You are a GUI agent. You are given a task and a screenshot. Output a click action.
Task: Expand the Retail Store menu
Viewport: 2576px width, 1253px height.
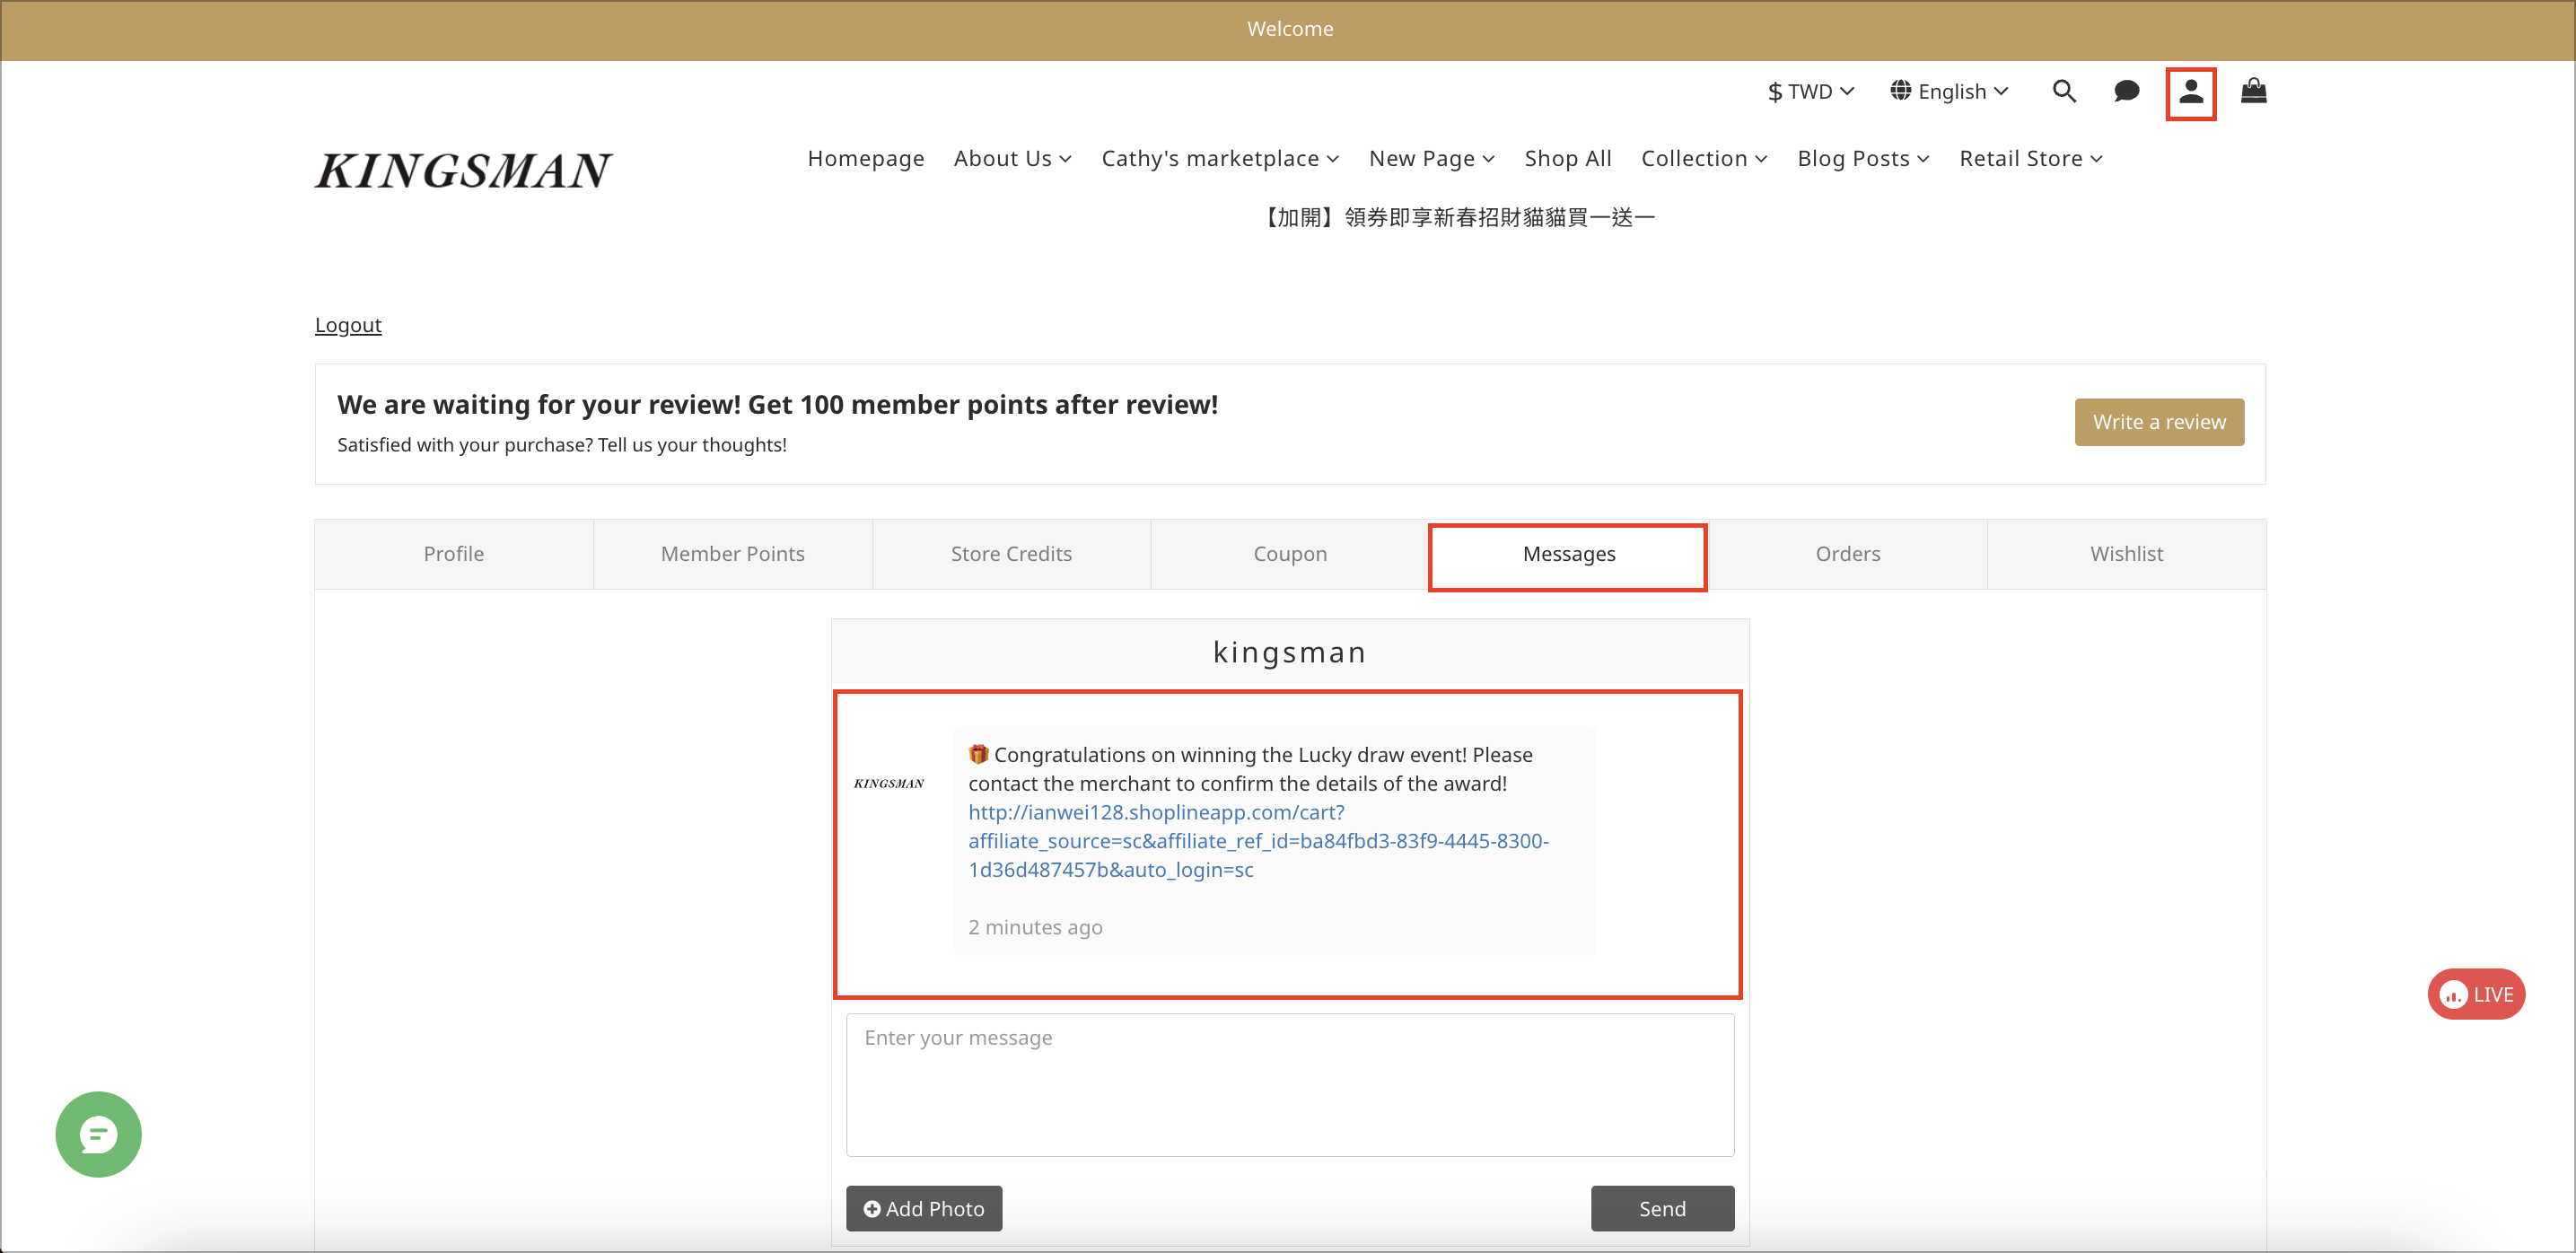click(x=2031, y=159)
